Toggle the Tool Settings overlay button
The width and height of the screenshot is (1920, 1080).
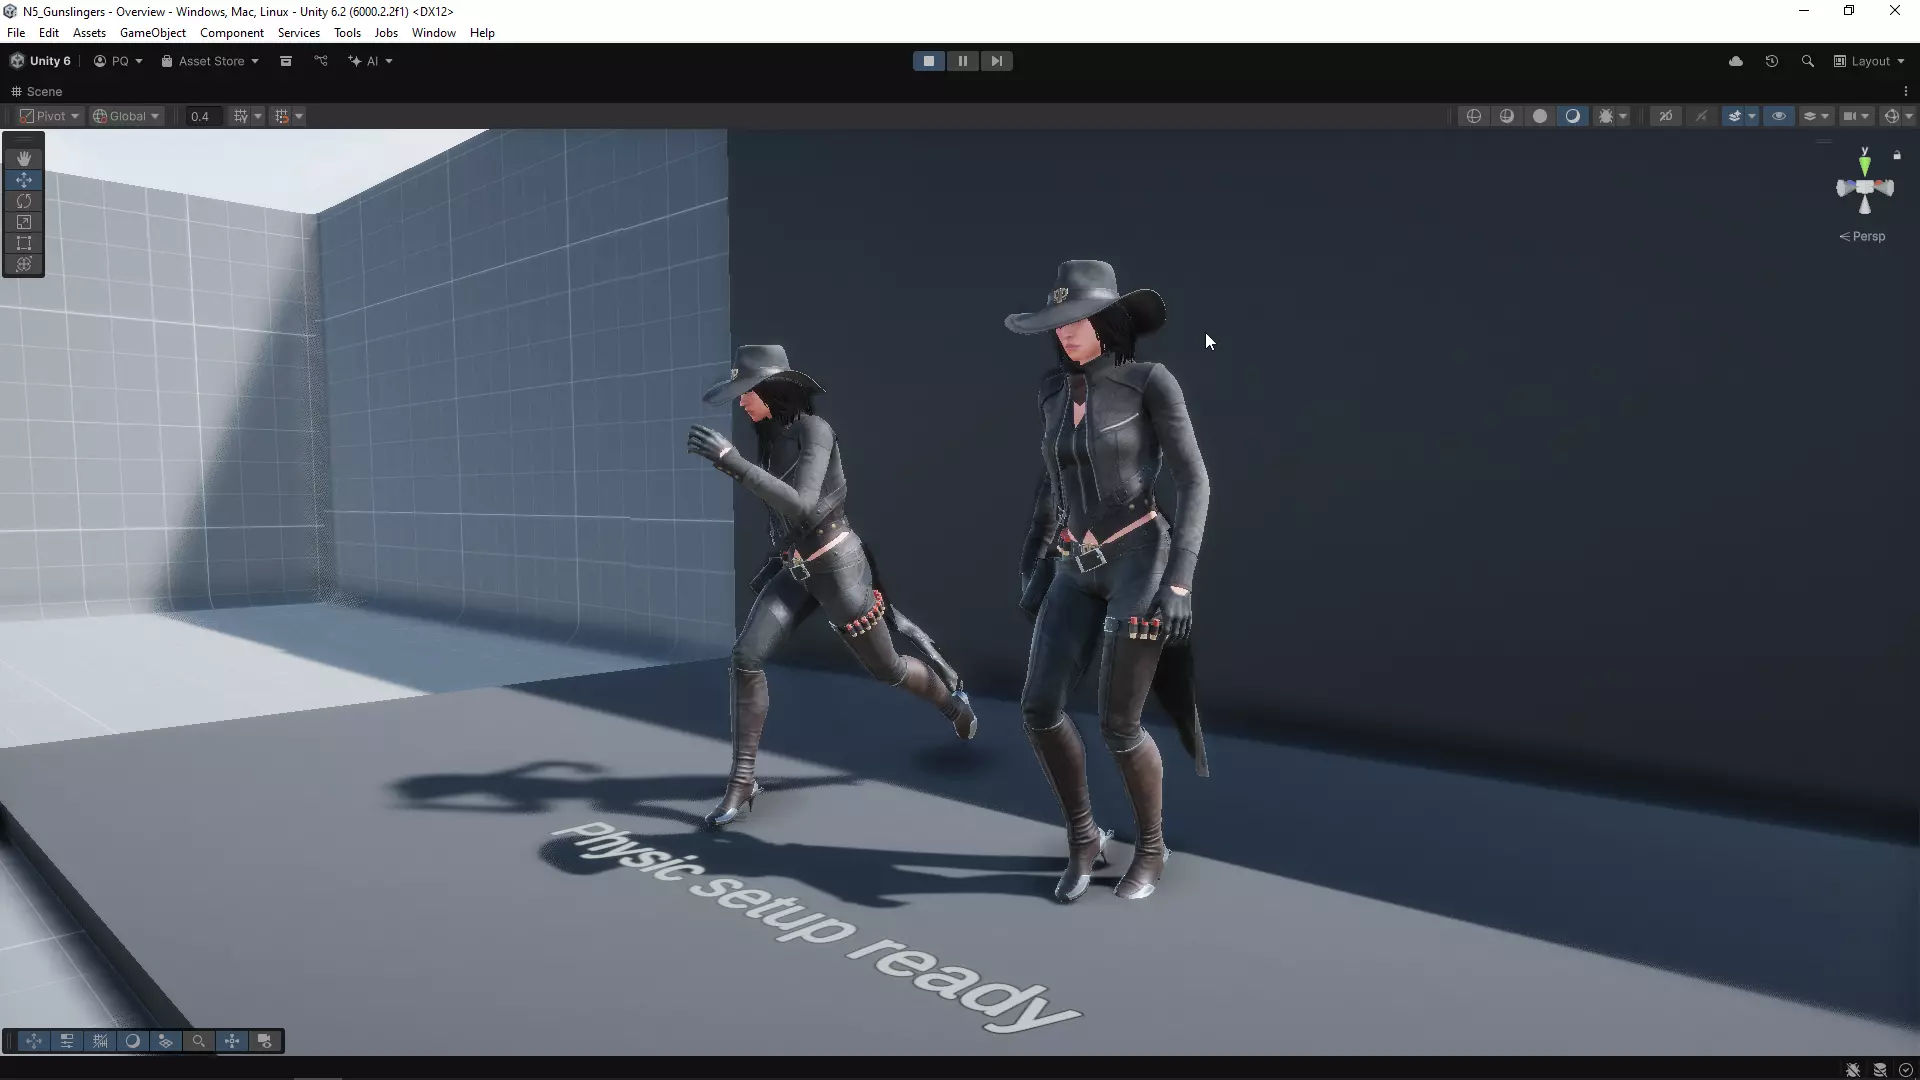tap(67, 1041)
